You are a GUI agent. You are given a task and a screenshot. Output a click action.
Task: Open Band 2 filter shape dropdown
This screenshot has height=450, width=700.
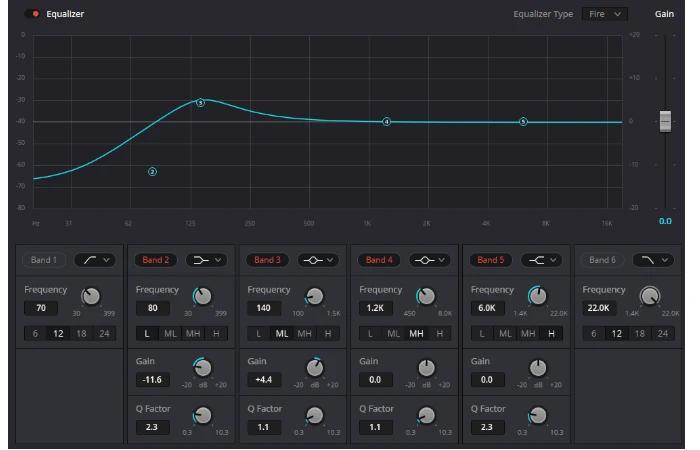207,260
